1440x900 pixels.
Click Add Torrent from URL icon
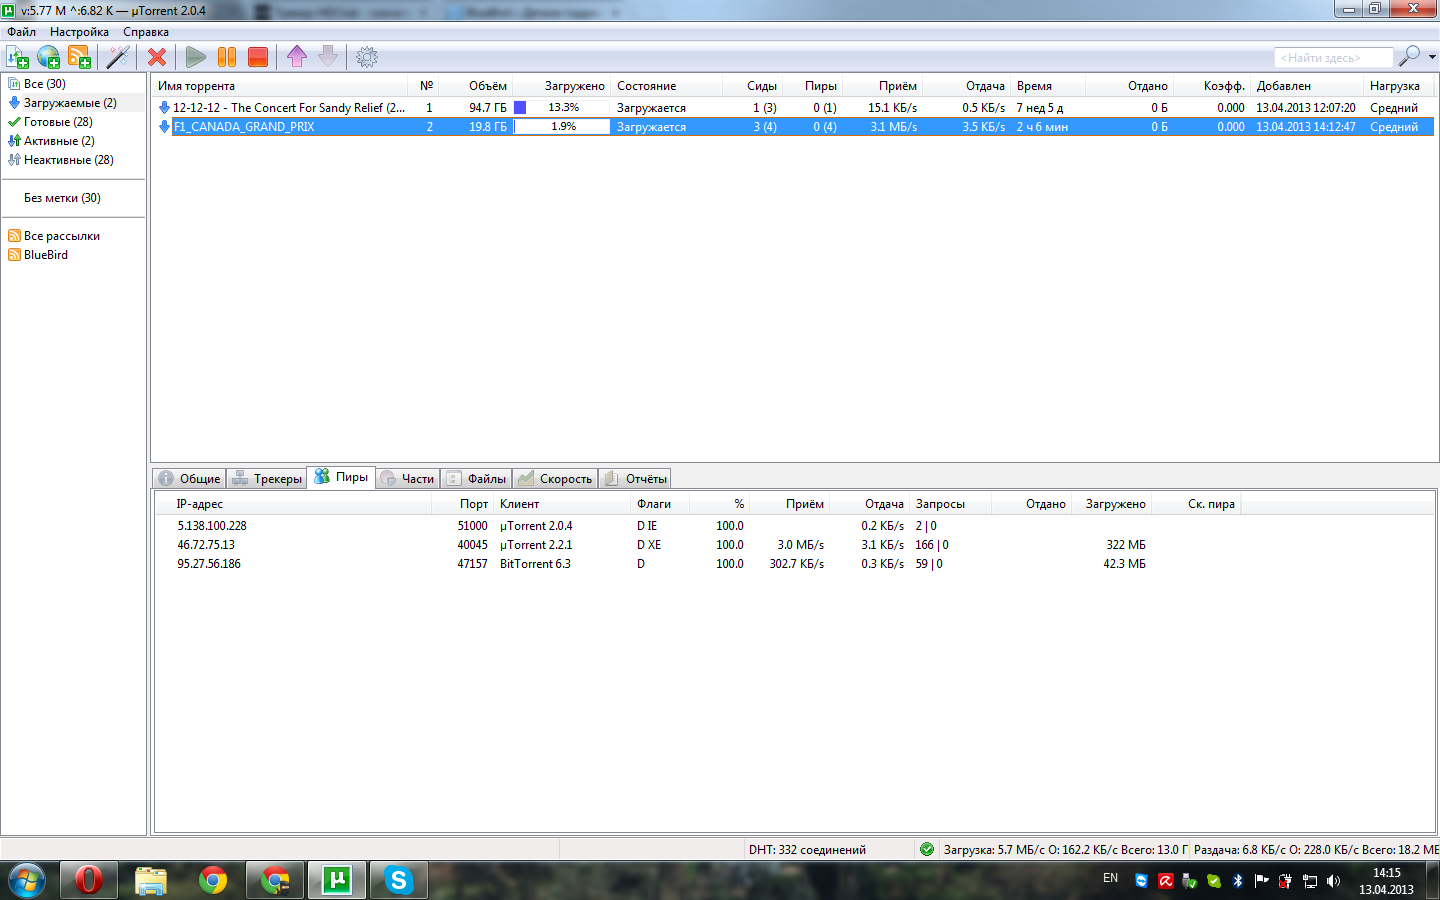(48, 57)
